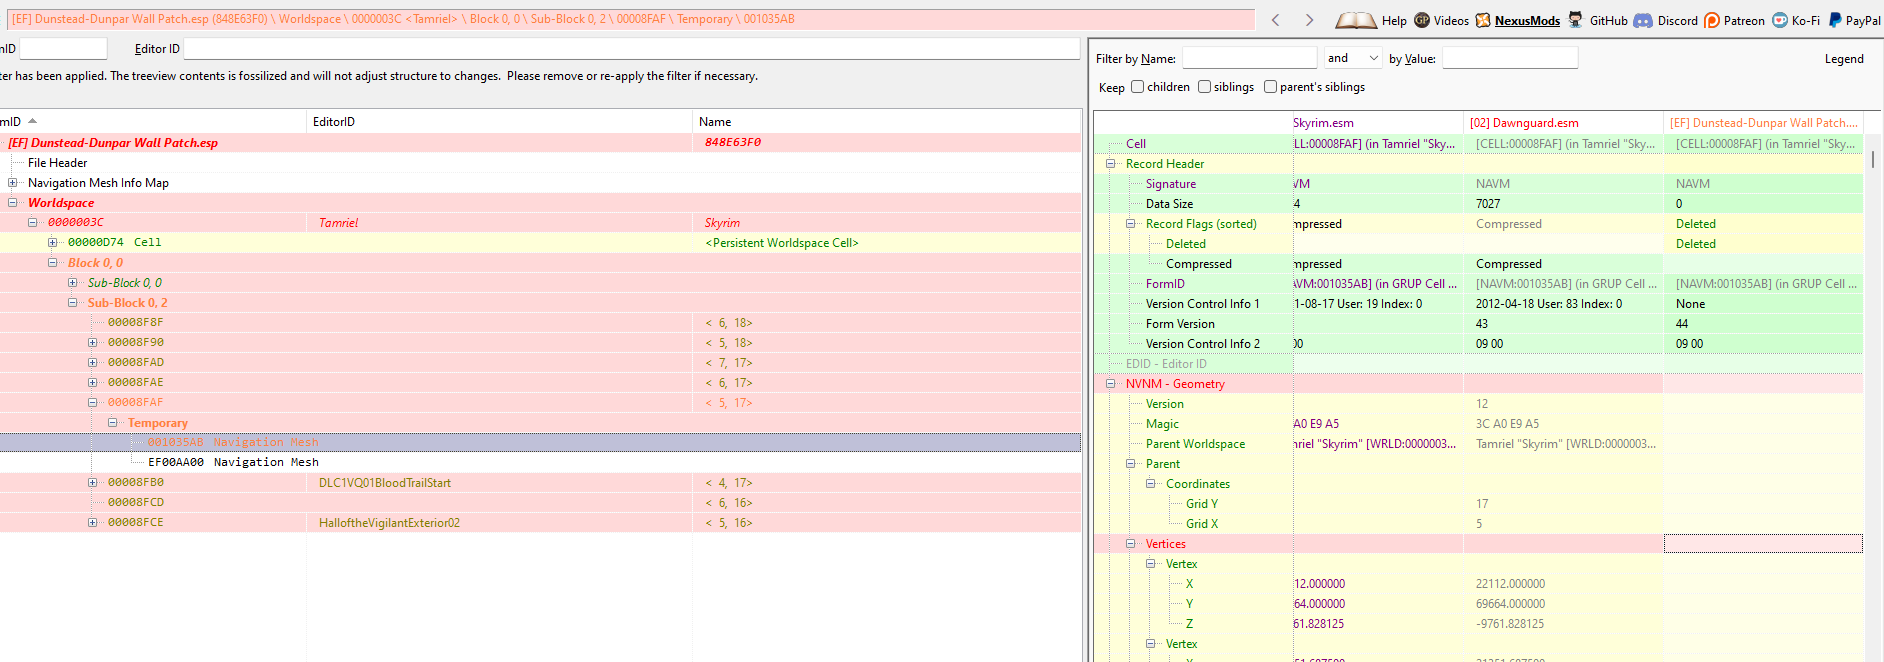Collapse the Coordinates node
1884x662 pixels.
coord(1151,484)
